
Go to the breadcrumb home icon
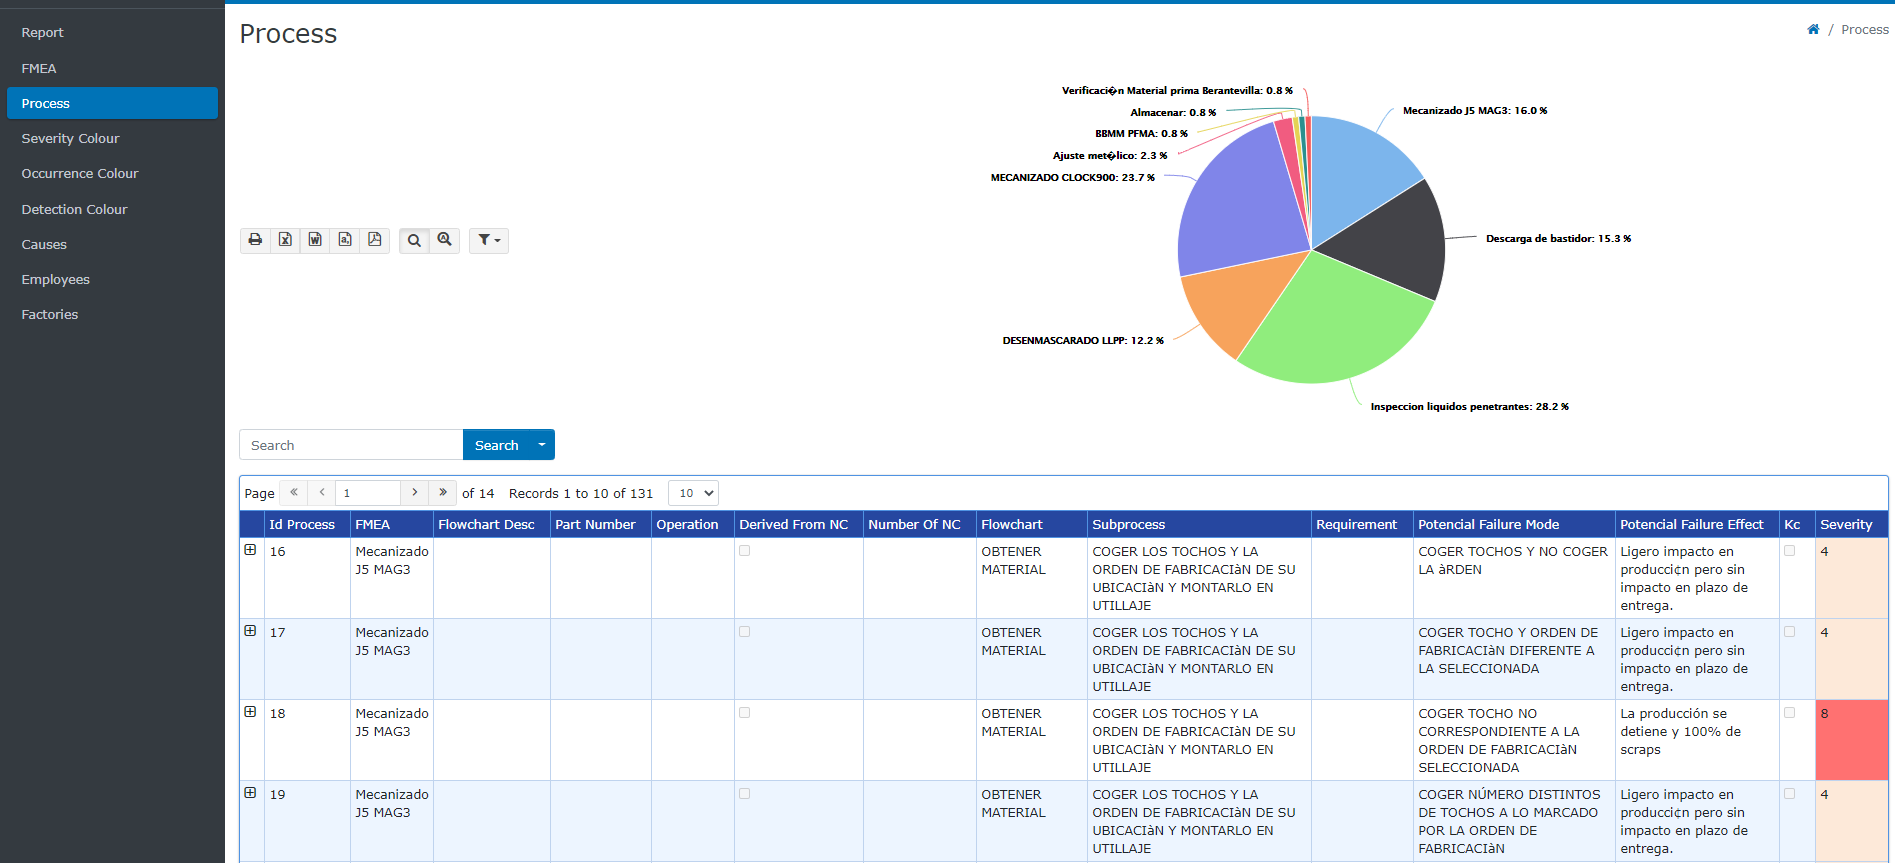[1813, 29]
